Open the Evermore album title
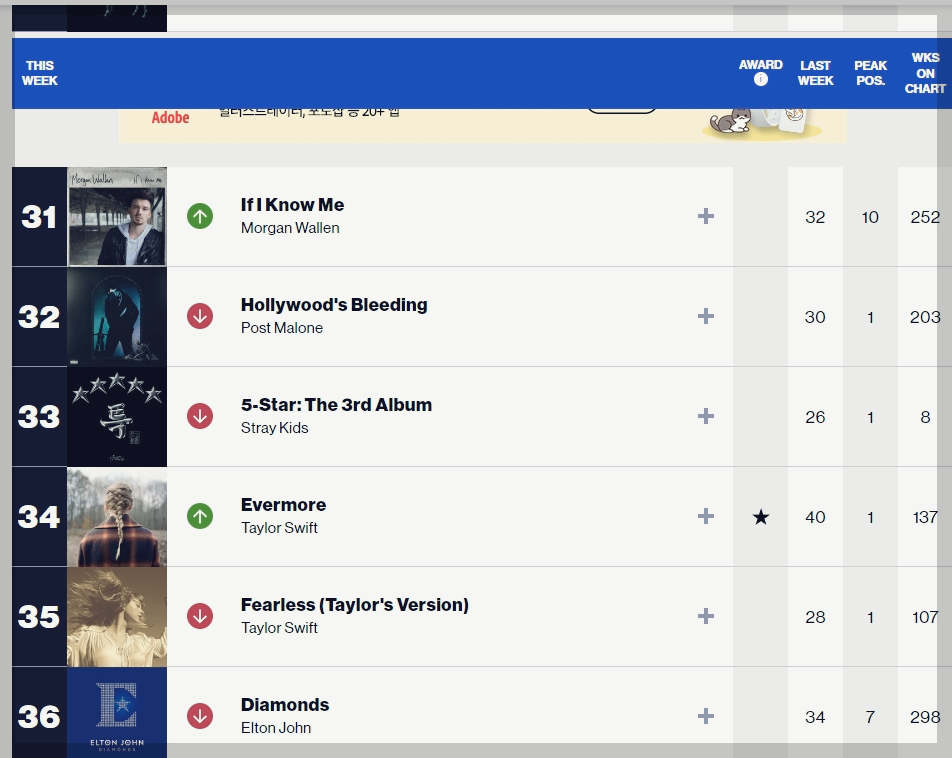Viewport: 952px width, 758px height. [x=283, y=505]
